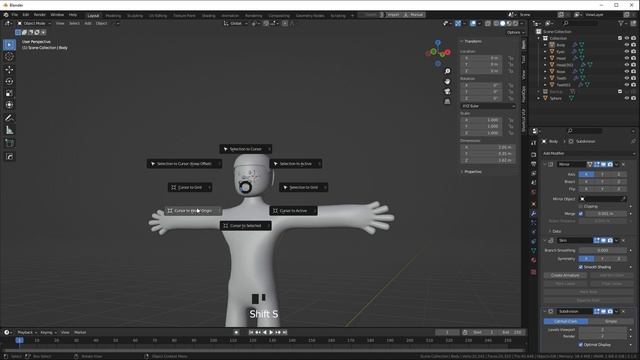
Task: Toggle the Clipping checkbox in Mirror modifier
Action: [581, 207]
